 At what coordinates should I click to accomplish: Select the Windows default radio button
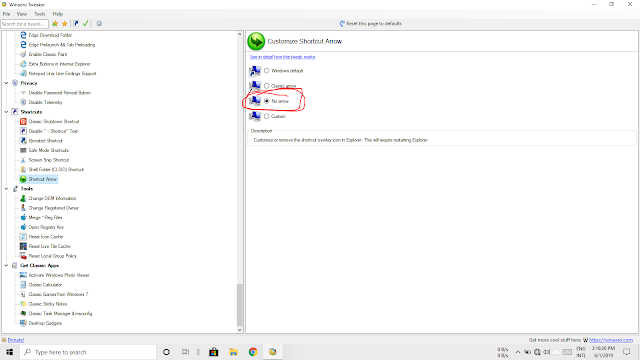click(267, 71)
